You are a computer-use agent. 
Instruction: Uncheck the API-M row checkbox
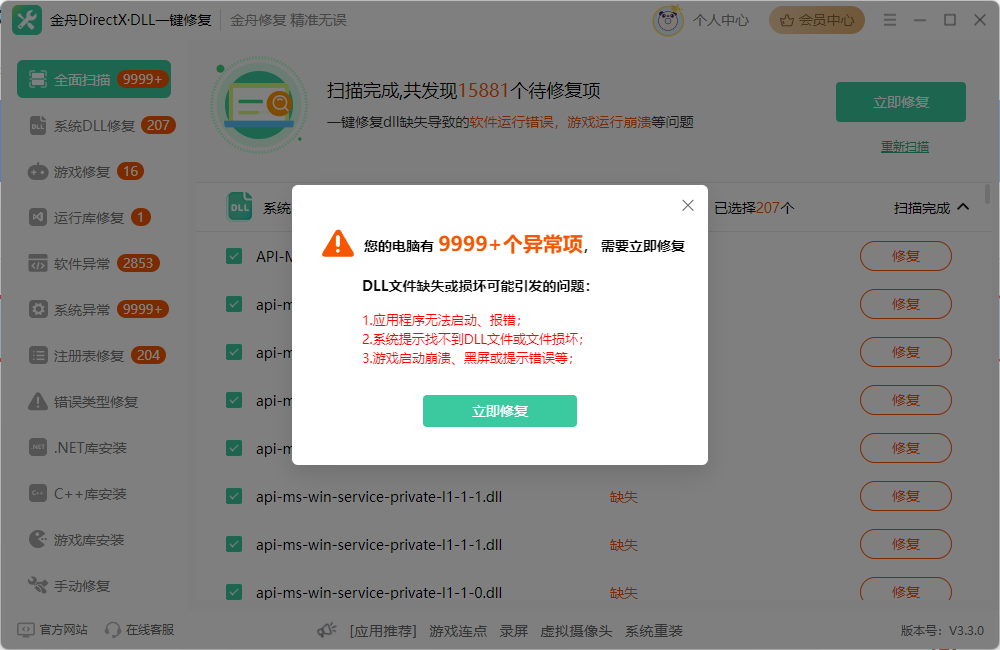coord(234,256)
